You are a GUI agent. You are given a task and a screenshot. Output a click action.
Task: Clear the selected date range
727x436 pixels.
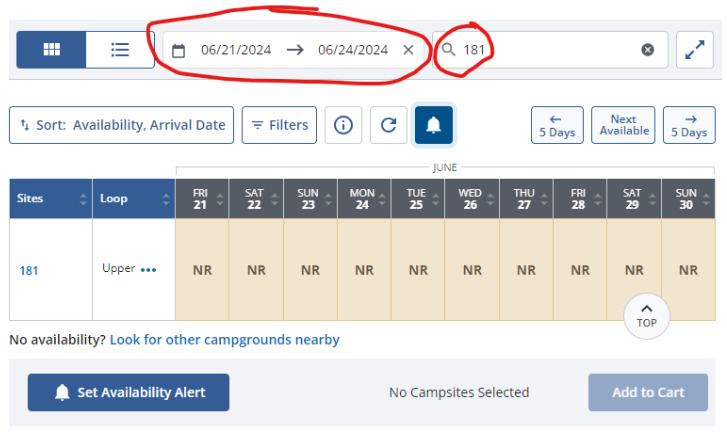tap(408, 50)
